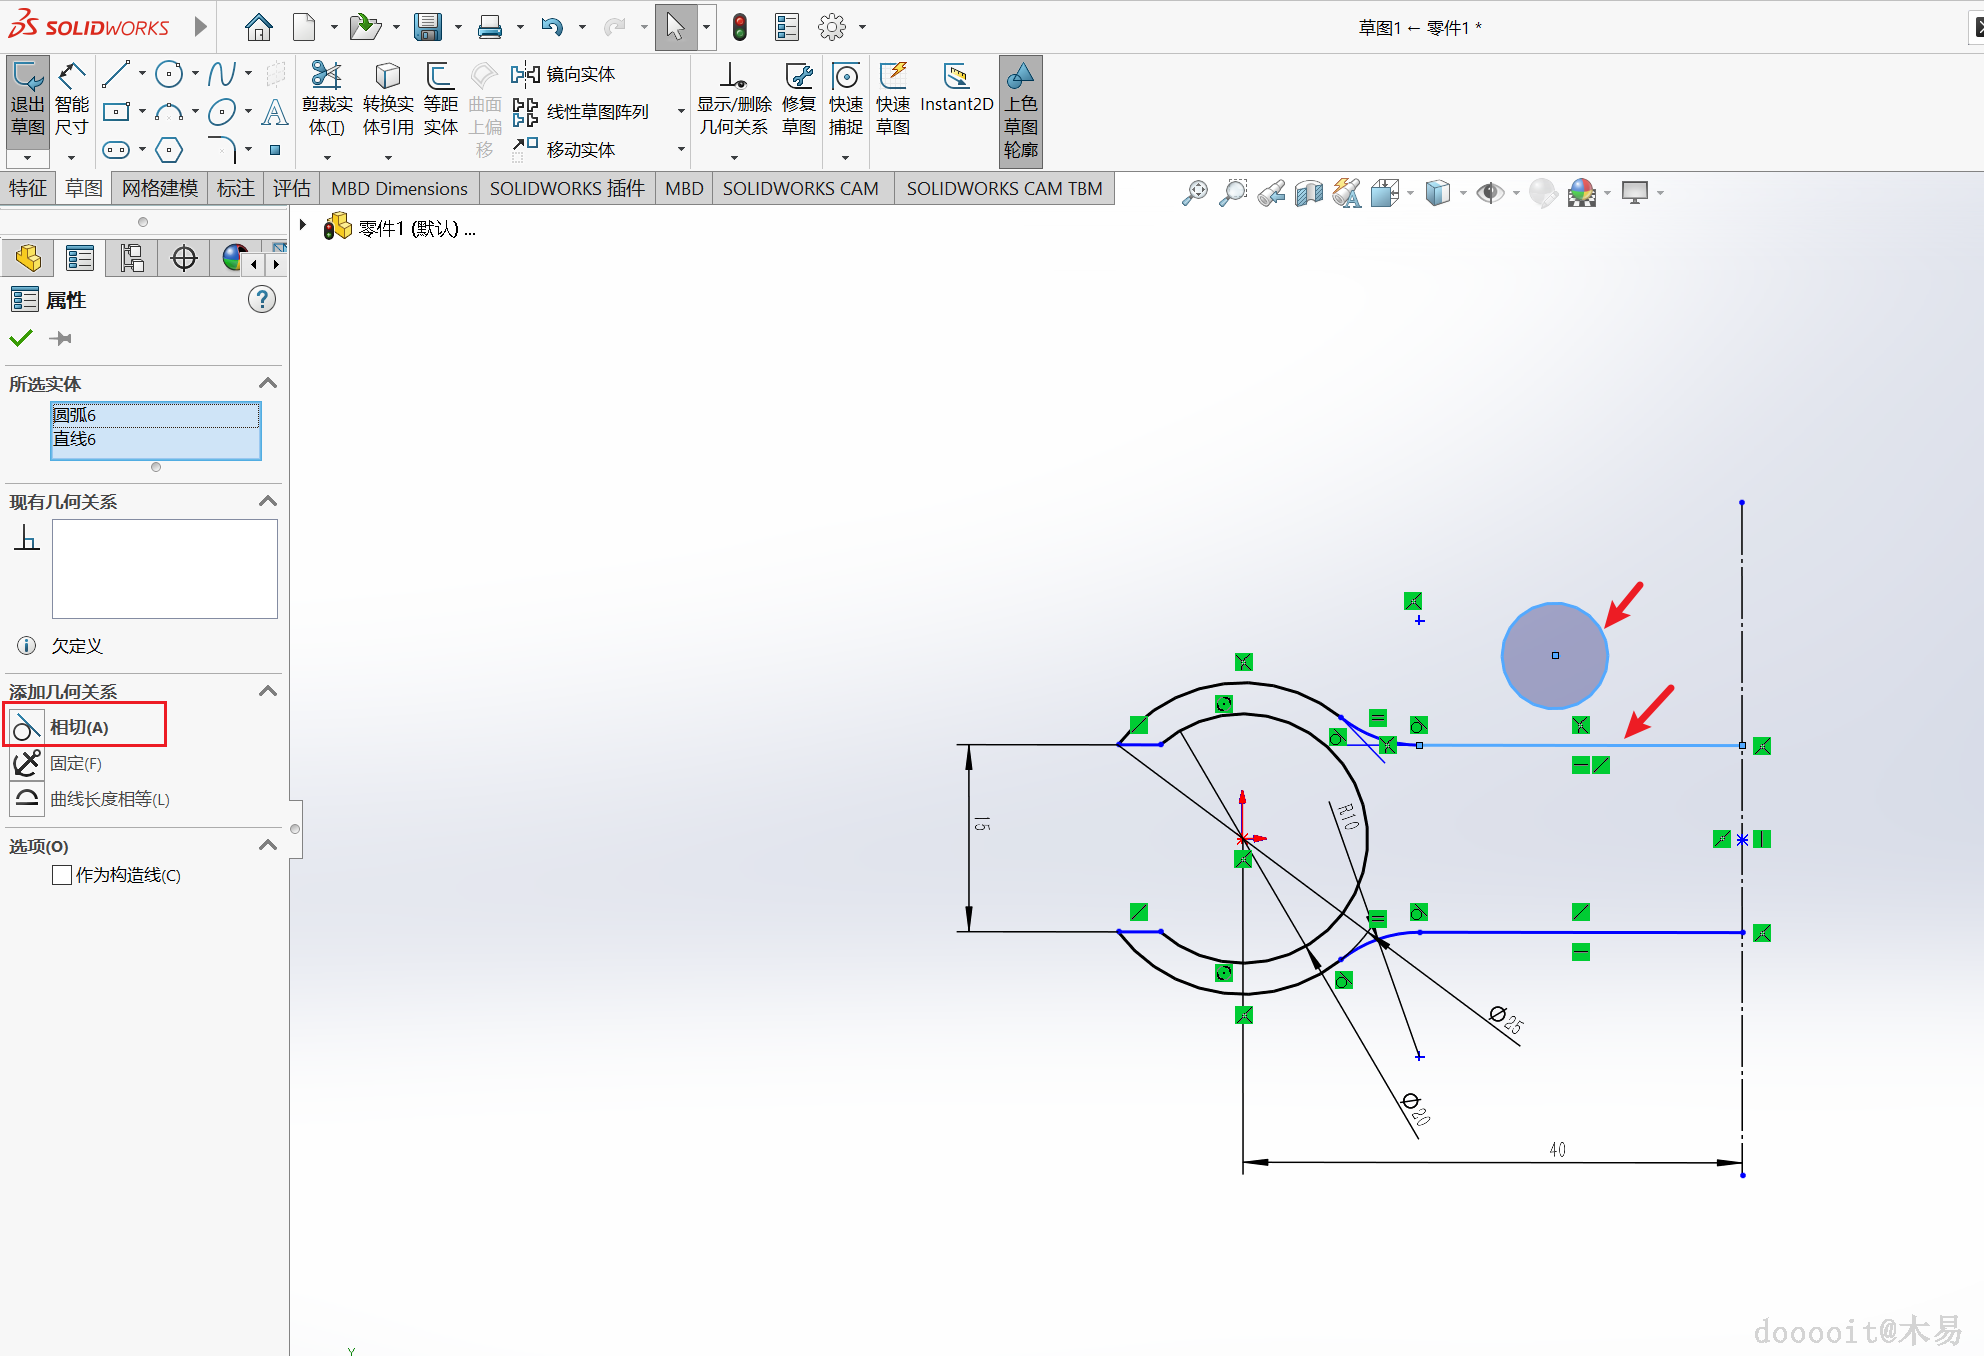
Task: Apply the 固定 (Fix) relation
Action: 75,763
